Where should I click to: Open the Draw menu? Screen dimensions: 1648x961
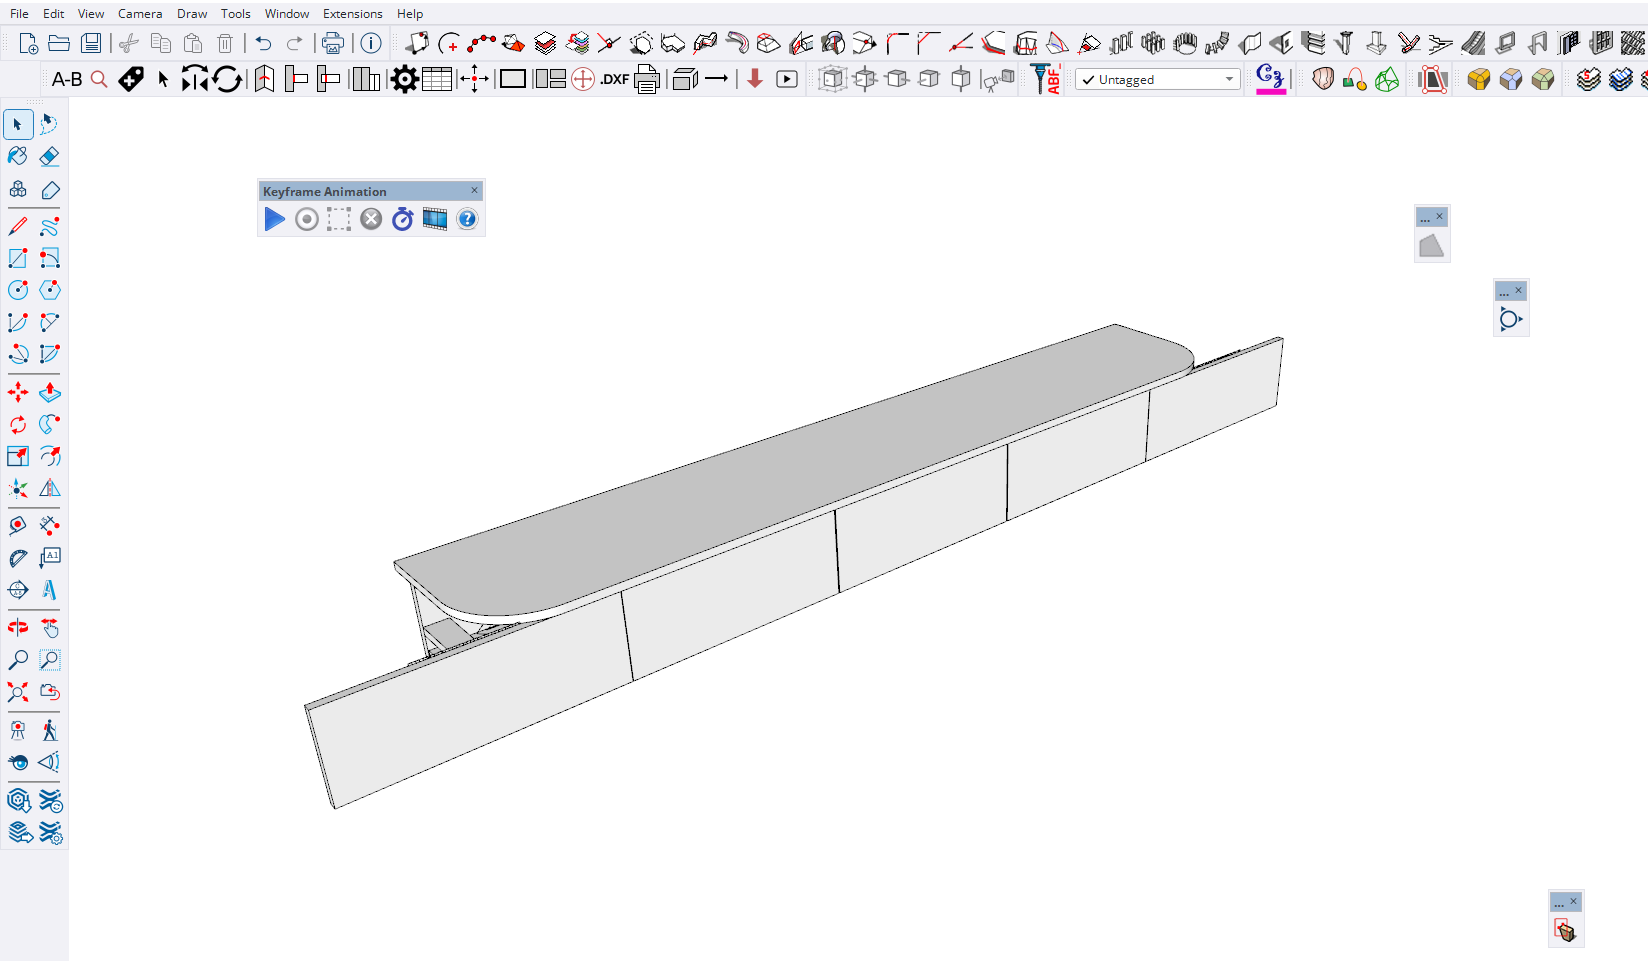192,14
